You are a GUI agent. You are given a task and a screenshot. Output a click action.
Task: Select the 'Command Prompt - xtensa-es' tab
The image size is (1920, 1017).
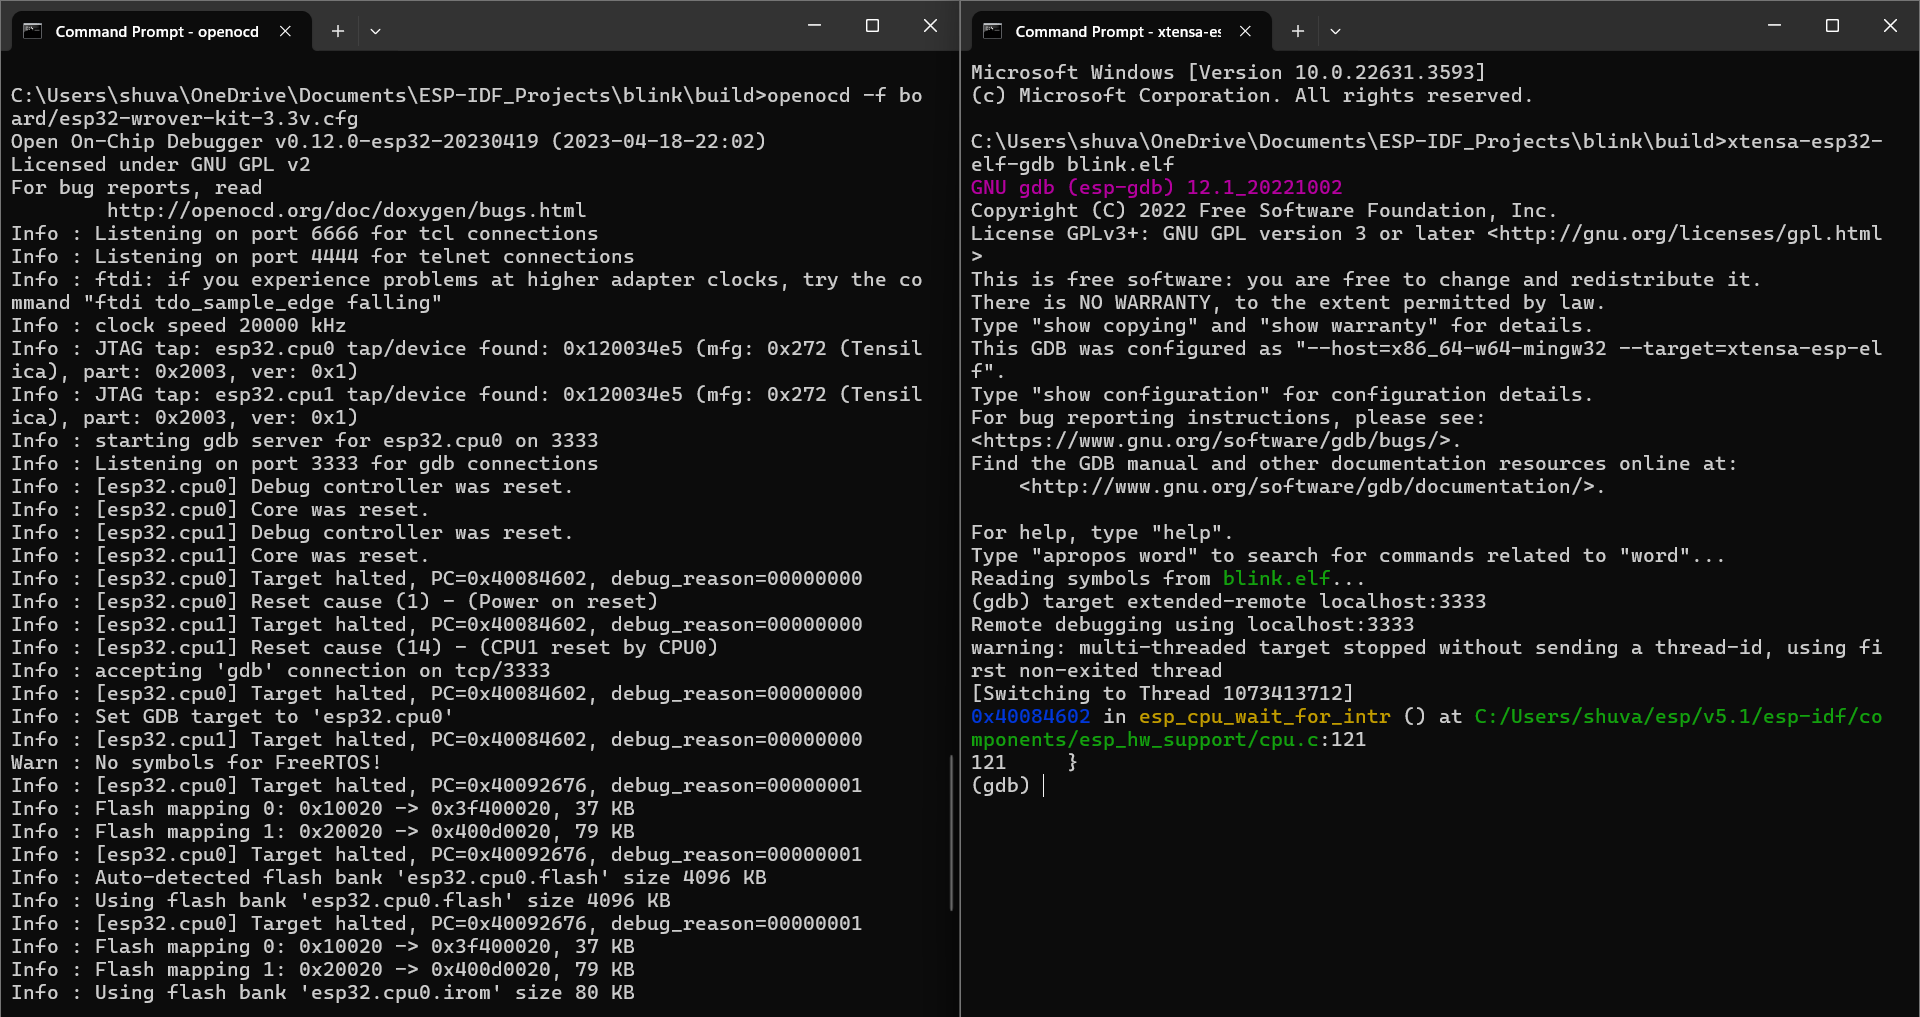click(1117, 31)
